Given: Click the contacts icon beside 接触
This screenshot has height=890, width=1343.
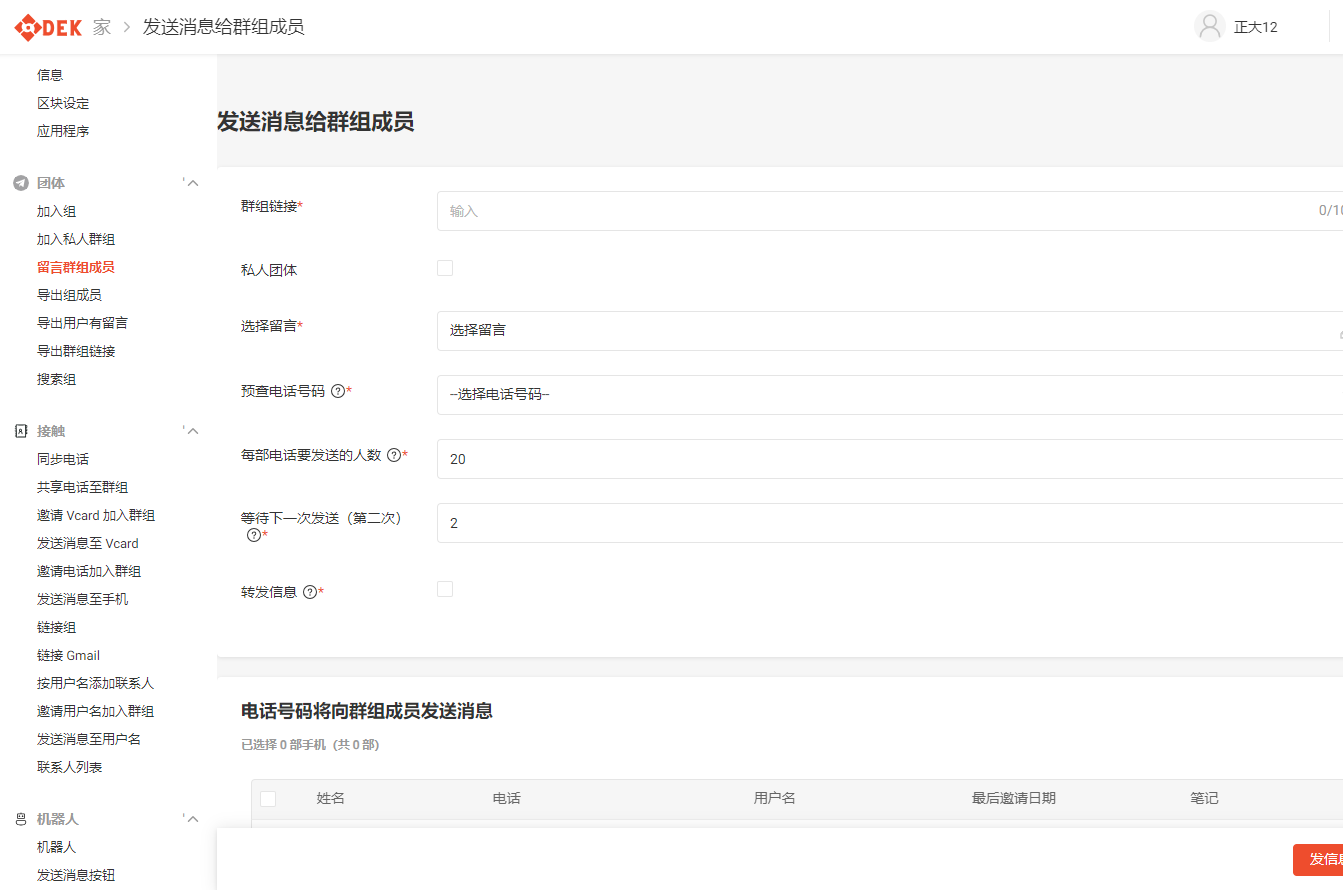Looking at the screenshot, I should pos(20,431).
